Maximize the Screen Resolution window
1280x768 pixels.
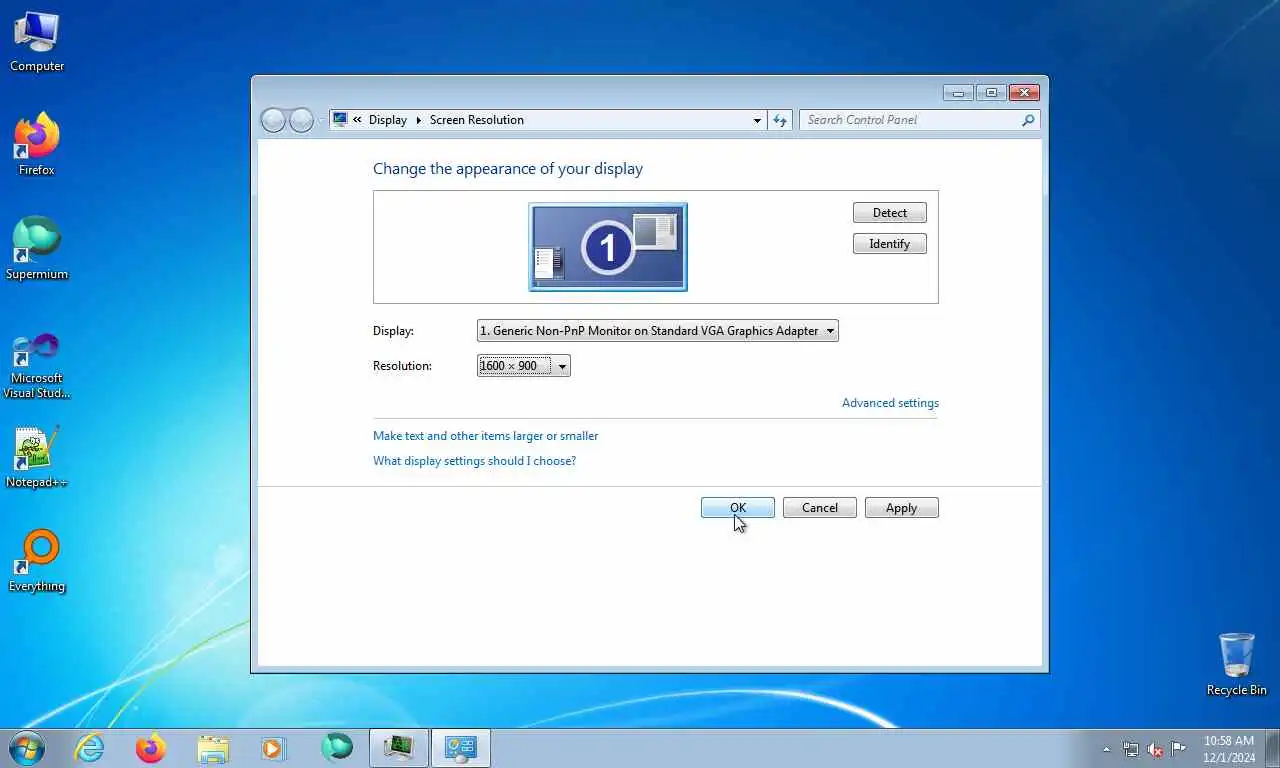point(990,93)
